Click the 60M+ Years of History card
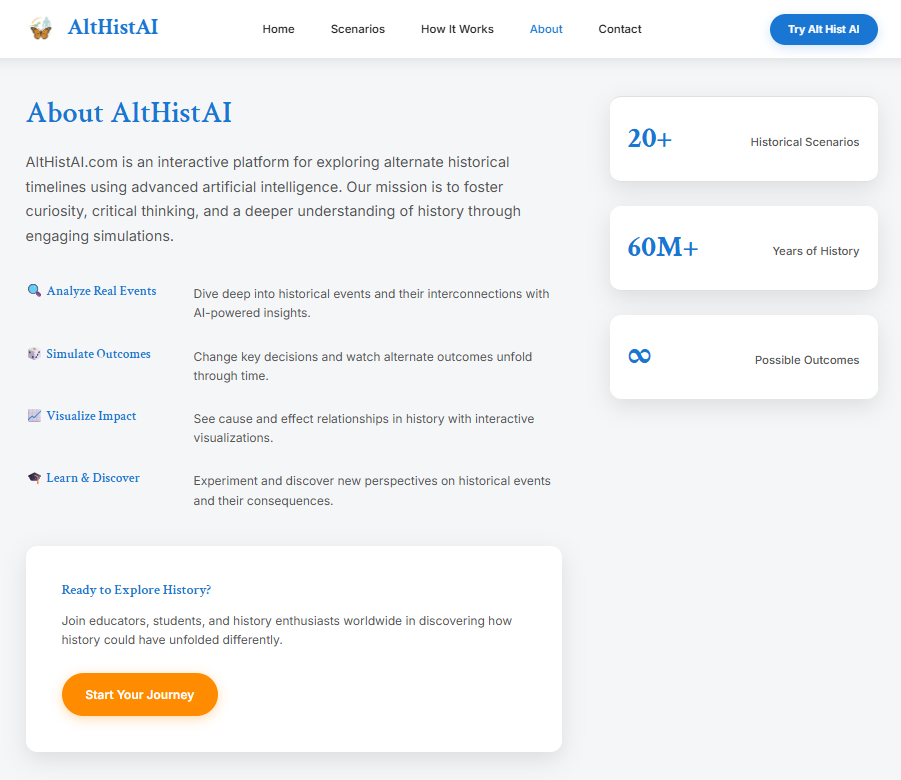 click(743, 248)
